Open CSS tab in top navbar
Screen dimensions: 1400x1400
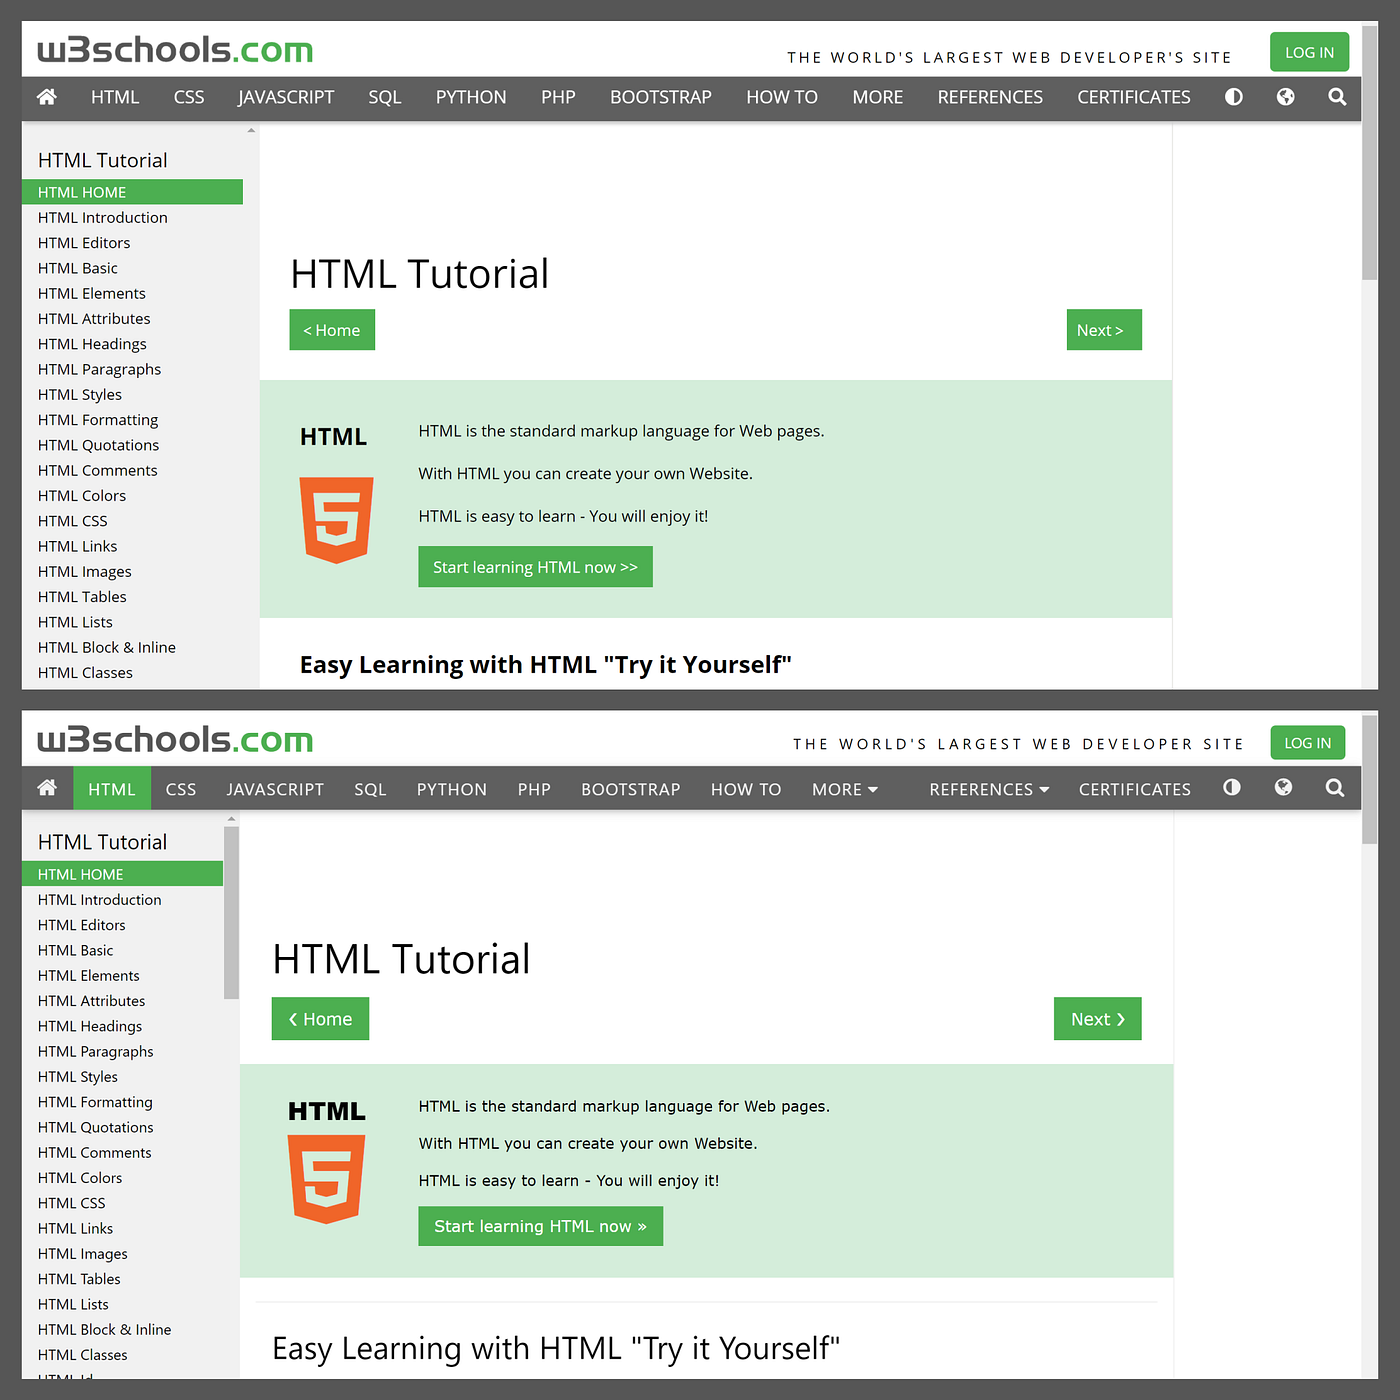(x=189, y=97)
